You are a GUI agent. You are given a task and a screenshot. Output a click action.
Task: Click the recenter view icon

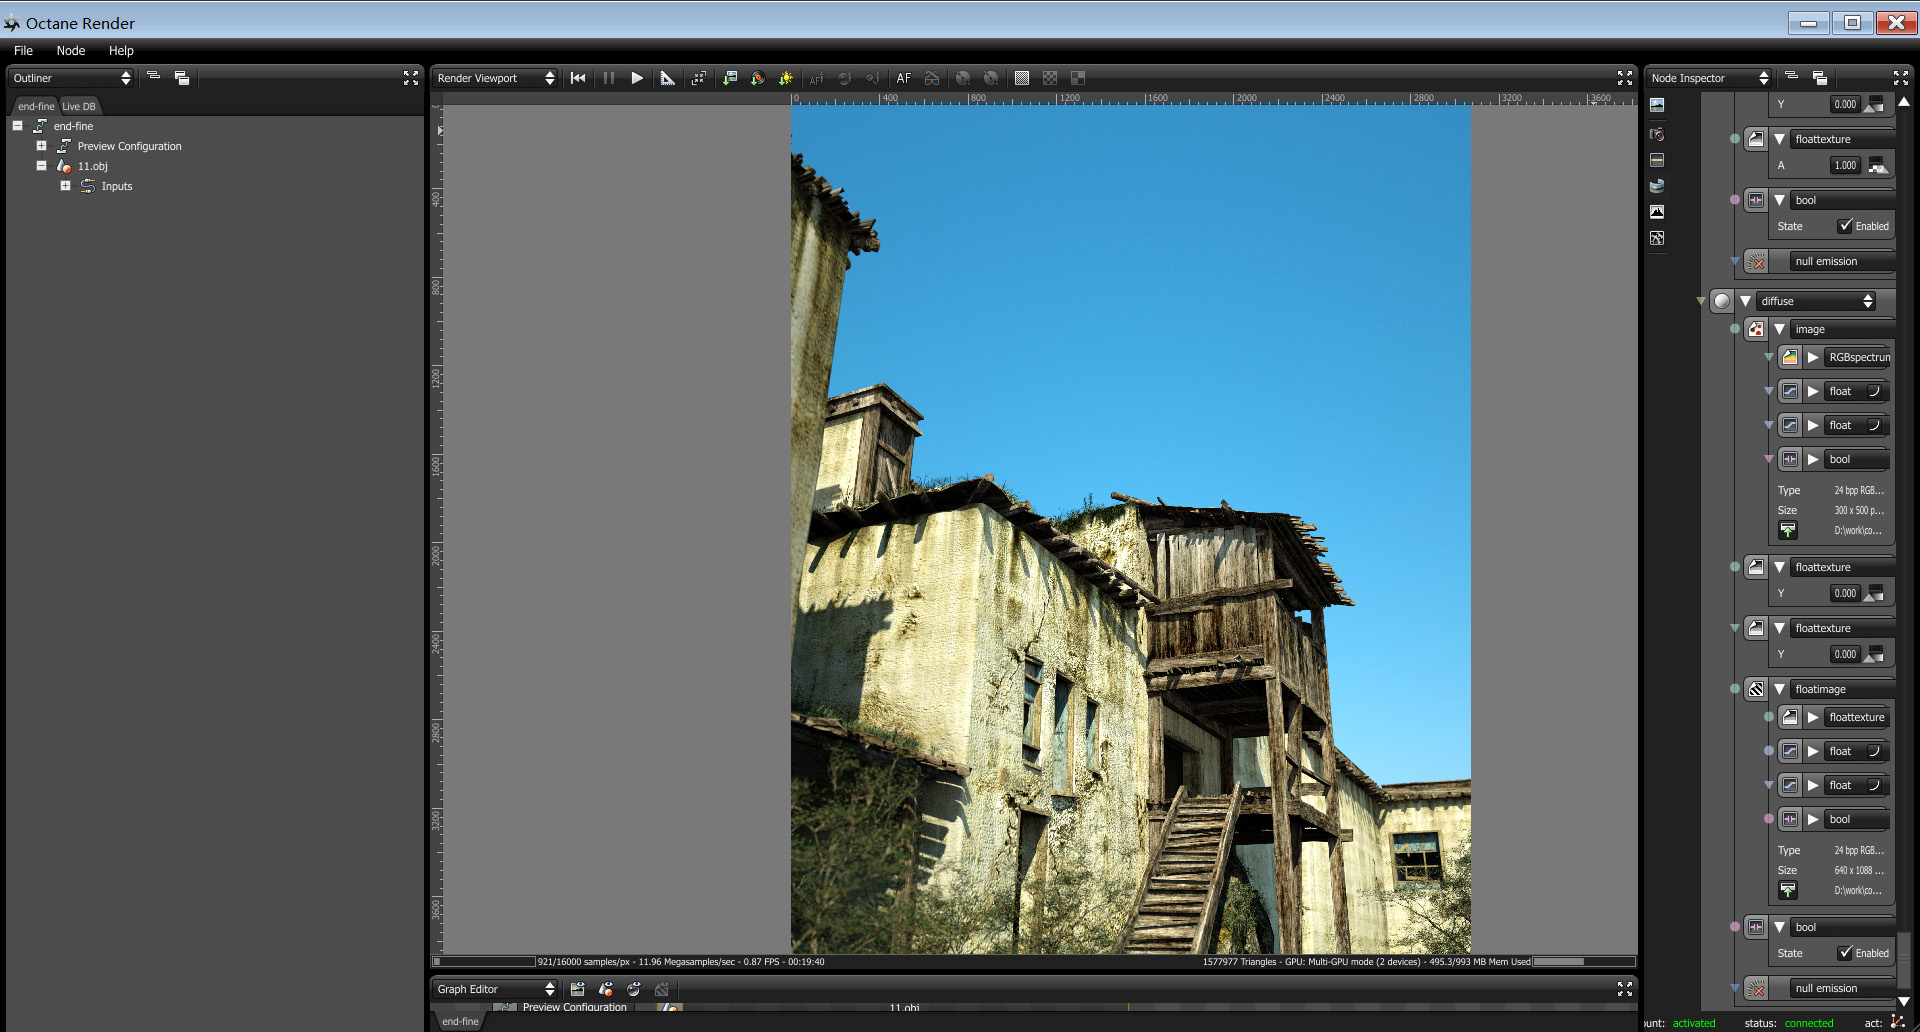point(699,78)
